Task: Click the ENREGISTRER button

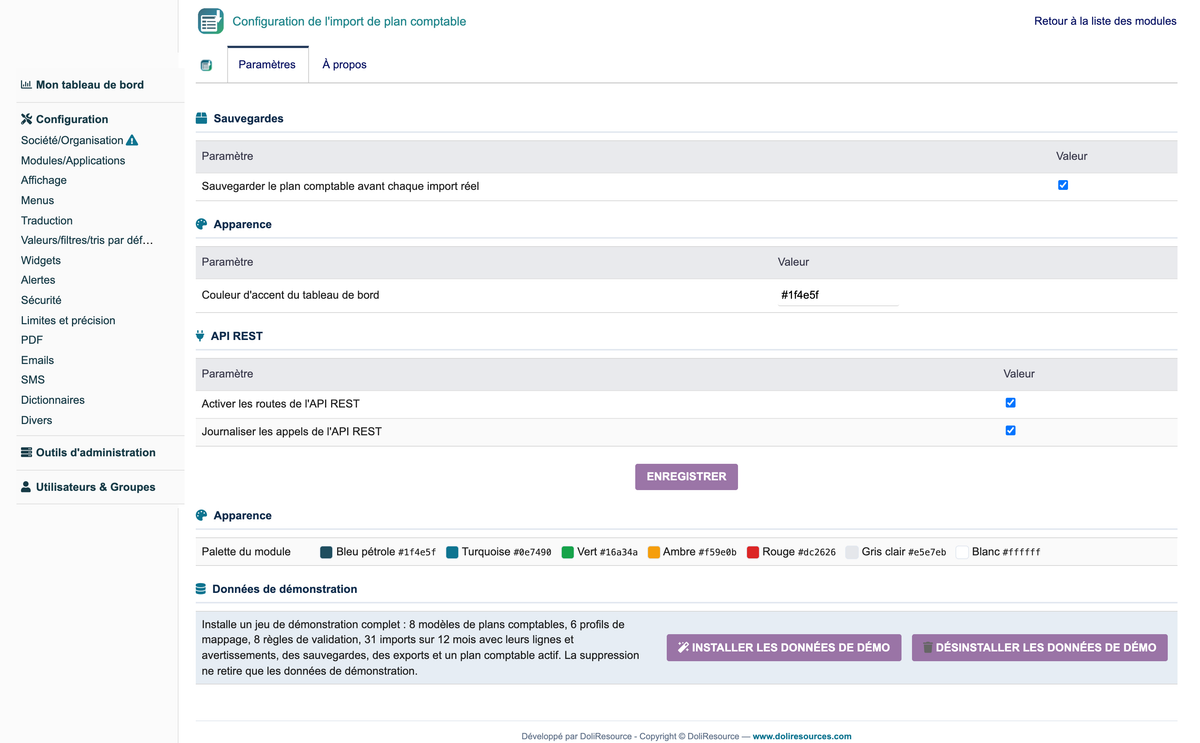Action: [x=686, y=477]
